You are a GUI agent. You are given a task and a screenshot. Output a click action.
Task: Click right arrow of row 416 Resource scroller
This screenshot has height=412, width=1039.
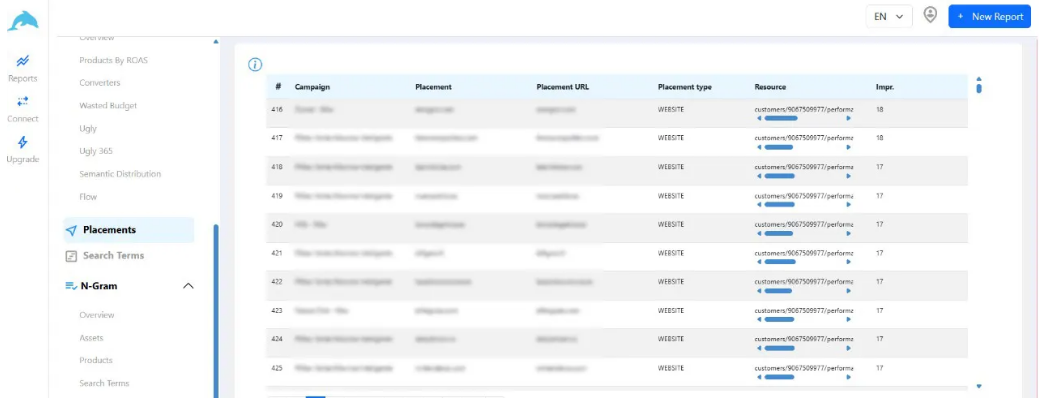click(849, 119)
